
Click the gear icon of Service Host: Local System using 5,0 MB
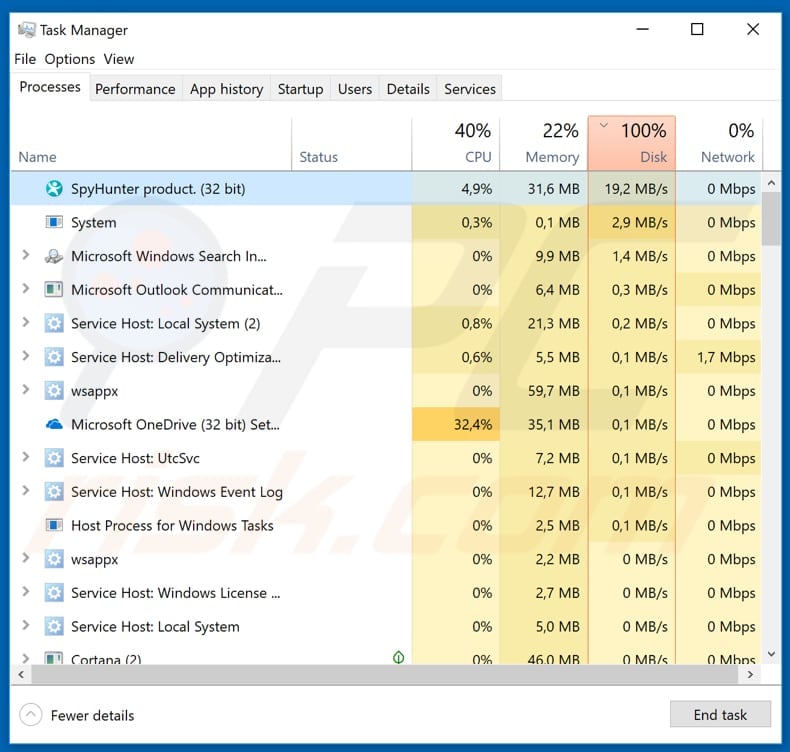[x=54, y=627]
